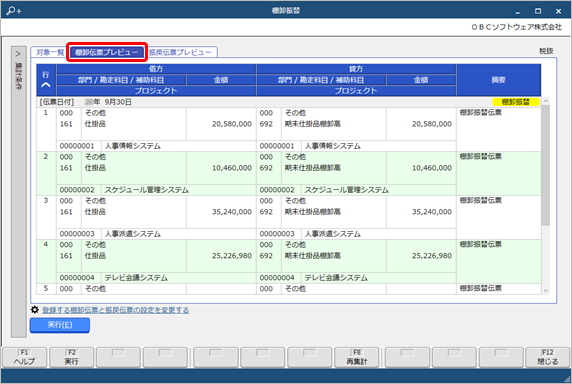
Task: Switch to the 対象一覧 tab
Action: [50, 52]
